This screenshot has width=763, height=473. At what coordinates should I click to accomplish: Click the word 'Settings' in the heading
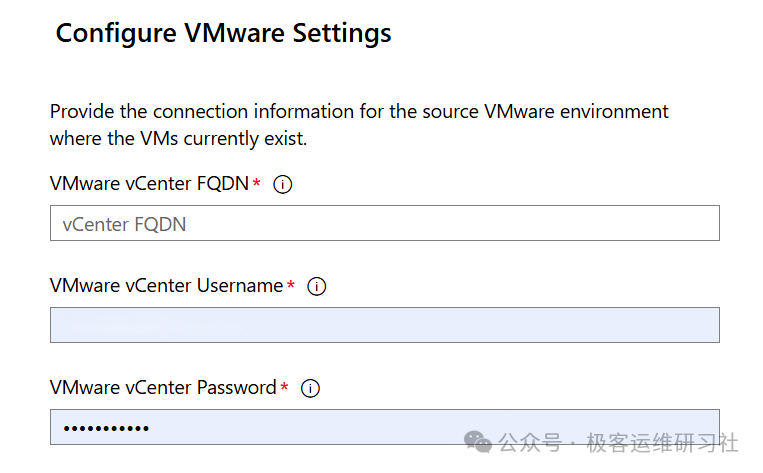341,33
